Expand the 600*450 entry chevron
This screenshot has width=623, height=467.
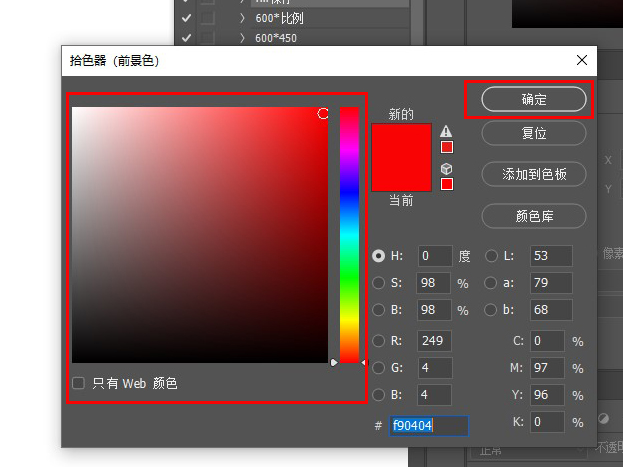pyautogui.click(x=242, y=38)
